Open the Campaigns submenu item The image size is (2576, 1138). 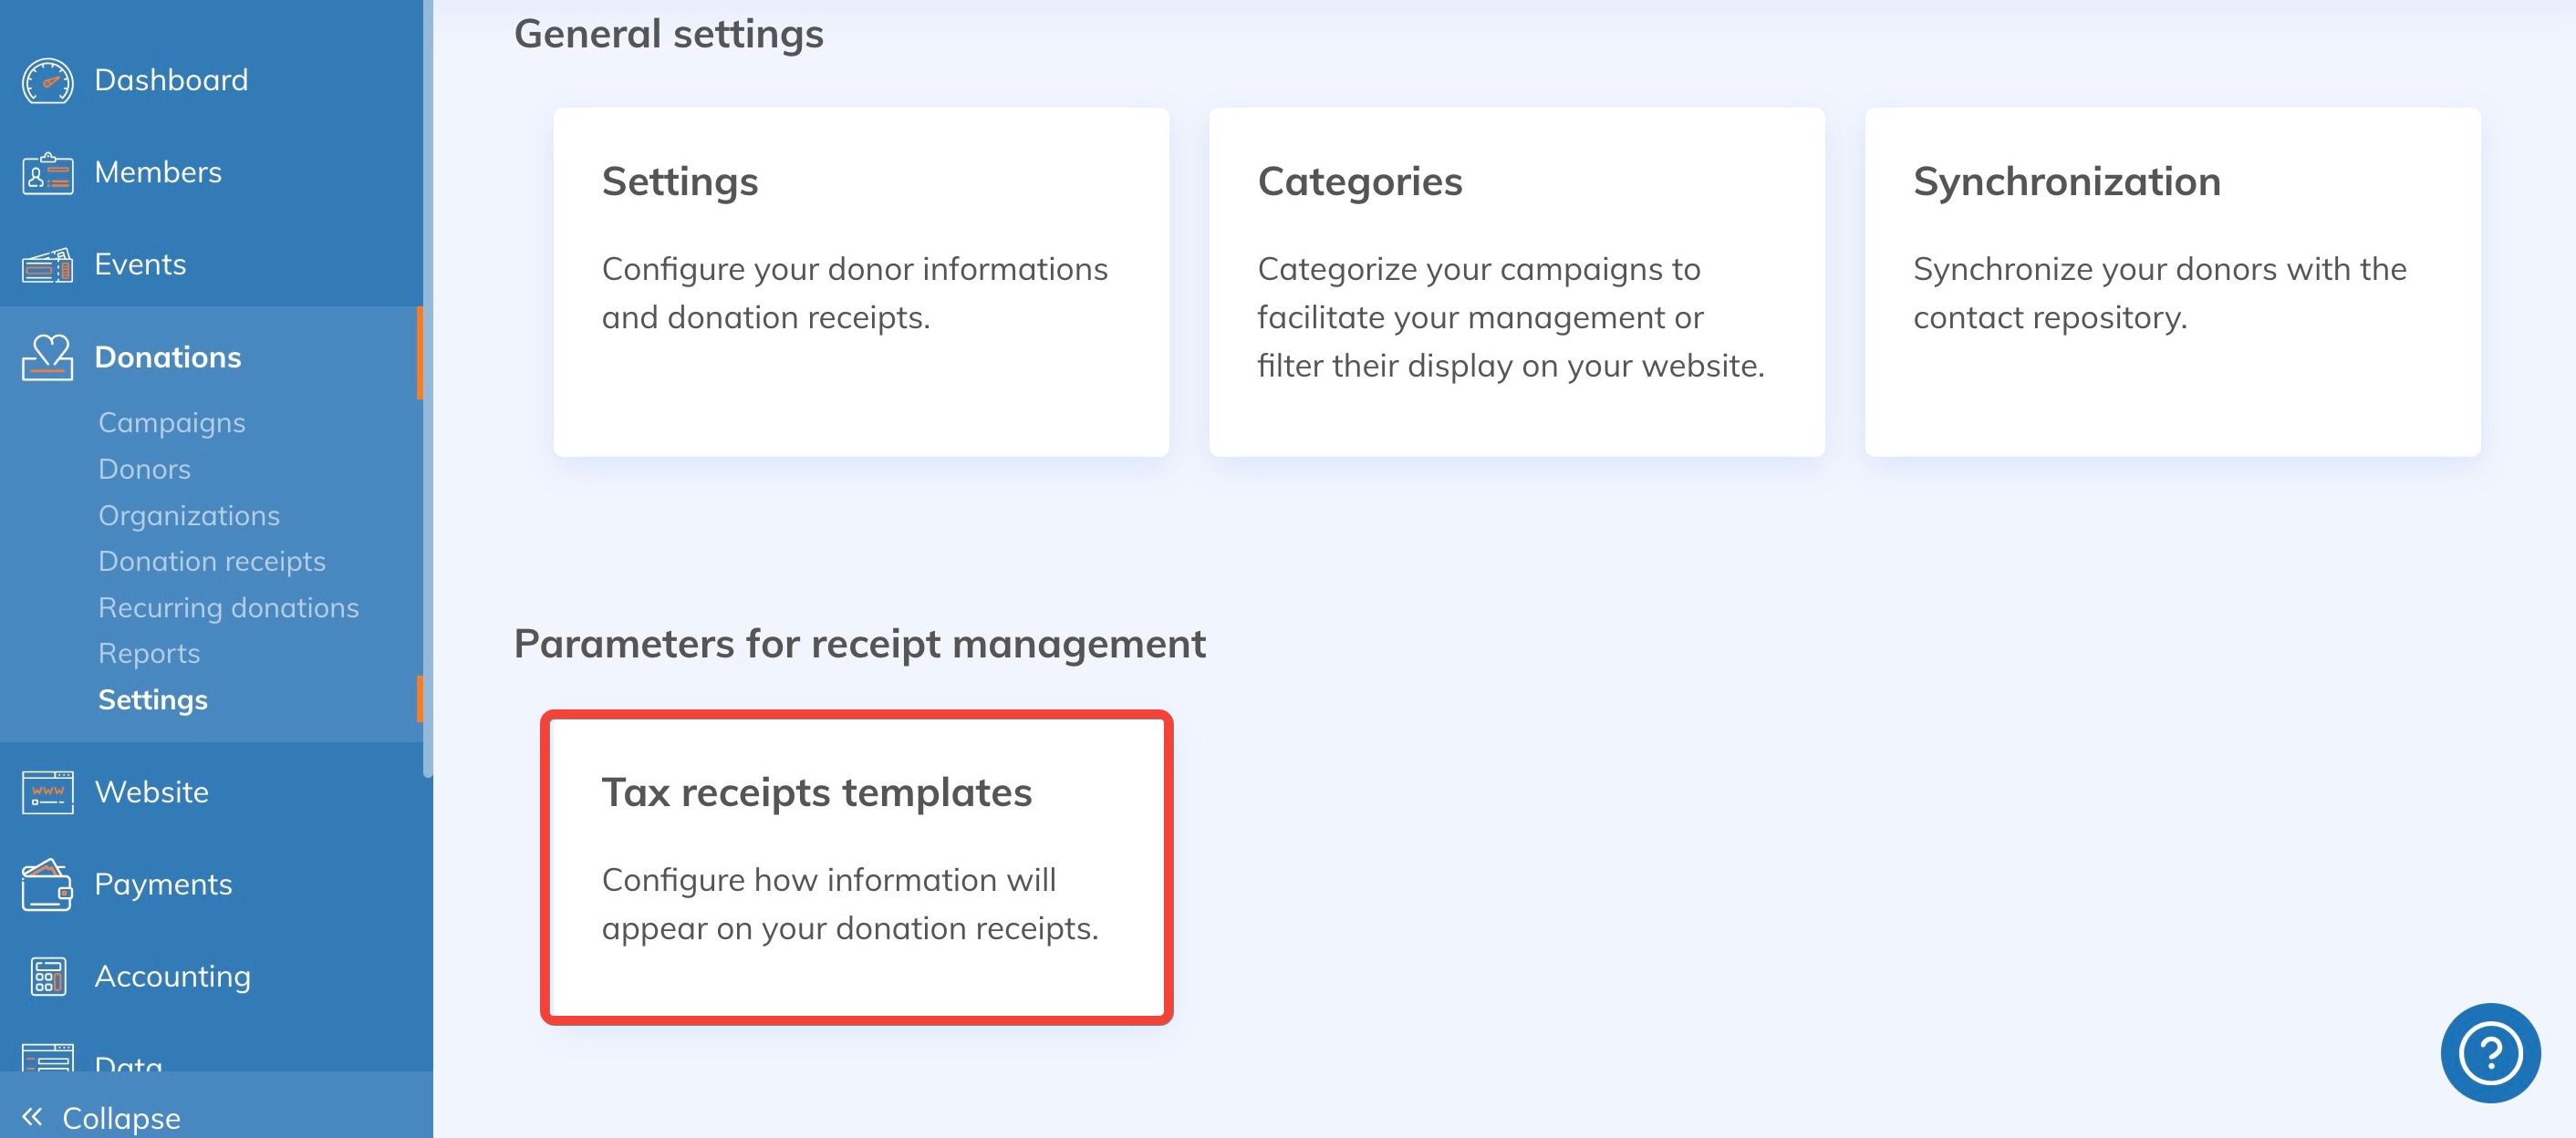click(x=172, y=423)
